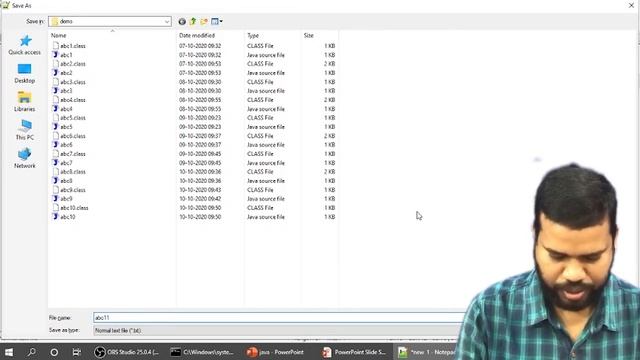Click Type cell of abc10 row
Viewport: 640px width, 360px height.
pos(266,217)
